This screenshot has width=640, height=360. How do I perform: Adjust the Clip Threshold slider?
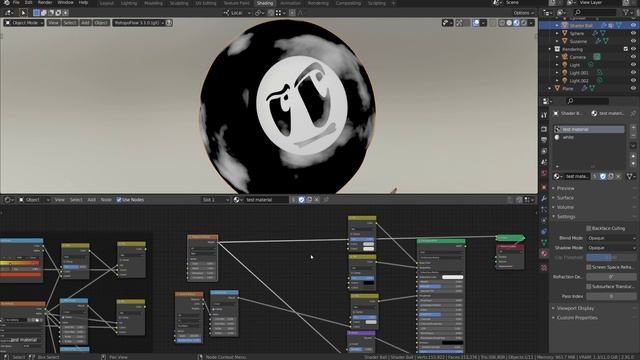611,258
